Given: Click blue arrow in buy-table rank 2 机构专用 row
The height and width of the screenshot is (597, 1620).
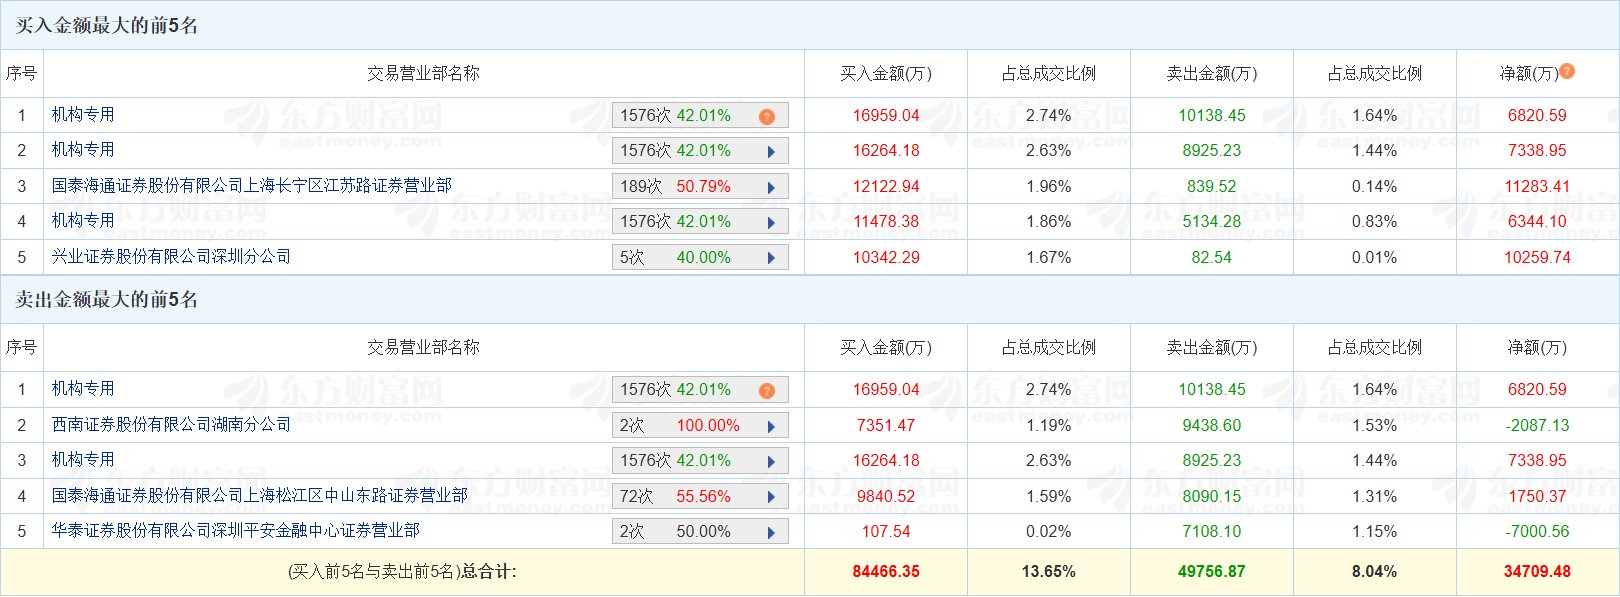Looking at the screenshot, I should (771, 152).
